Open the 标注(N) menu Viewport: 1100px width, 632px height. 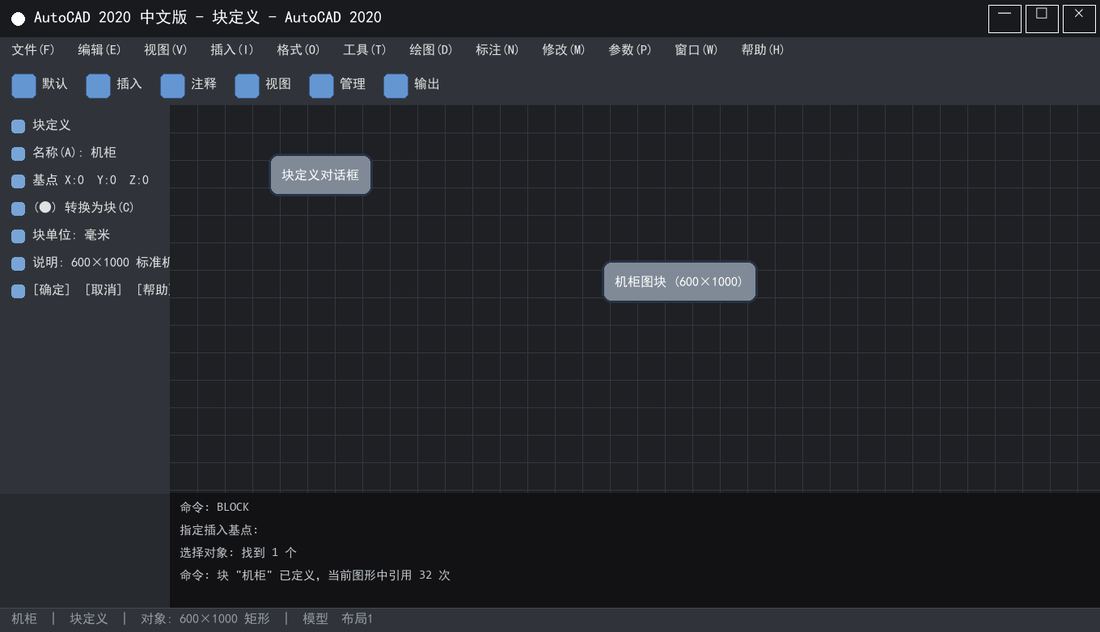[497, 50]
